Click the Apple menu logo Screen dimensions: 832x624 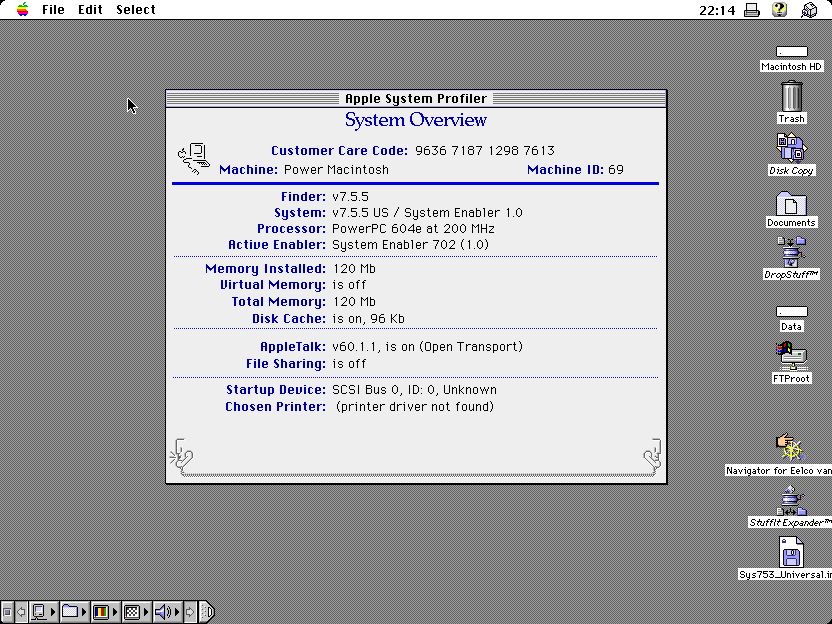click(x=22, y=10)
